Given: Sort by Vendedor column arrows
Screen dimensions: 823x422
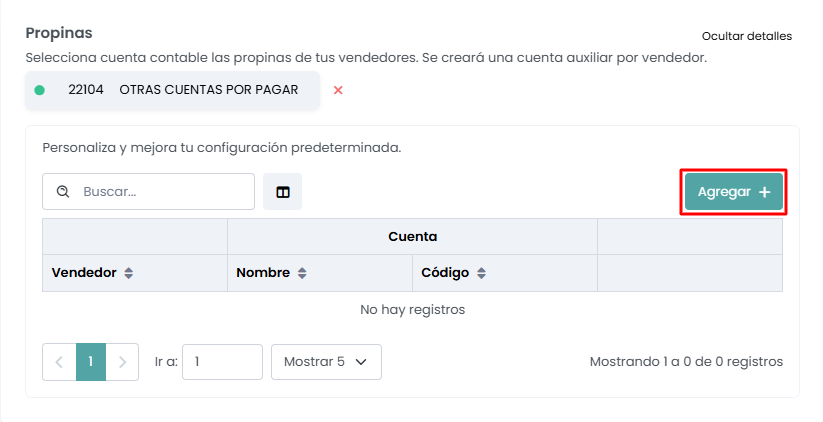Looking at the screenshot, I should [x=128, y=273].
